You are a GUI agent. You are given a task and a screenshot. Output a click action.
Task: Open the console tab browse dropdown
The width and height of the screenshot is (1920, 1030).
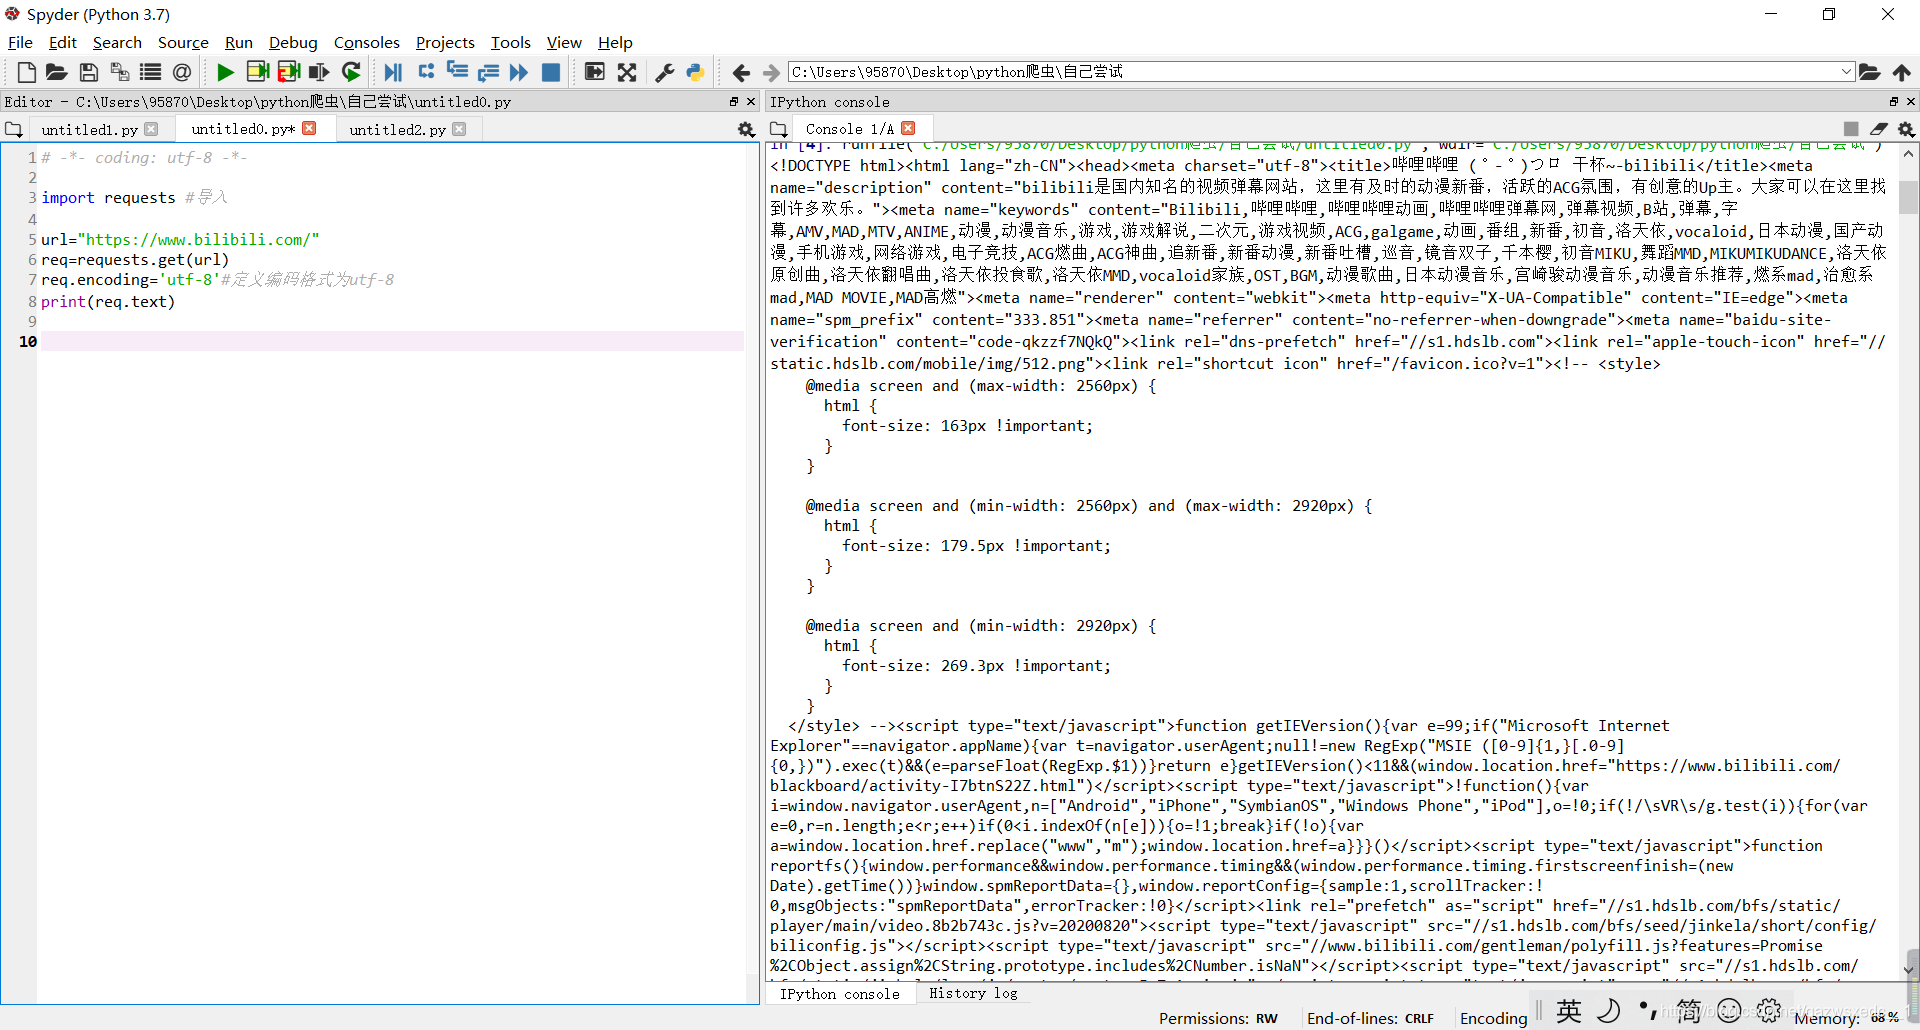click(x=779, y=130)
